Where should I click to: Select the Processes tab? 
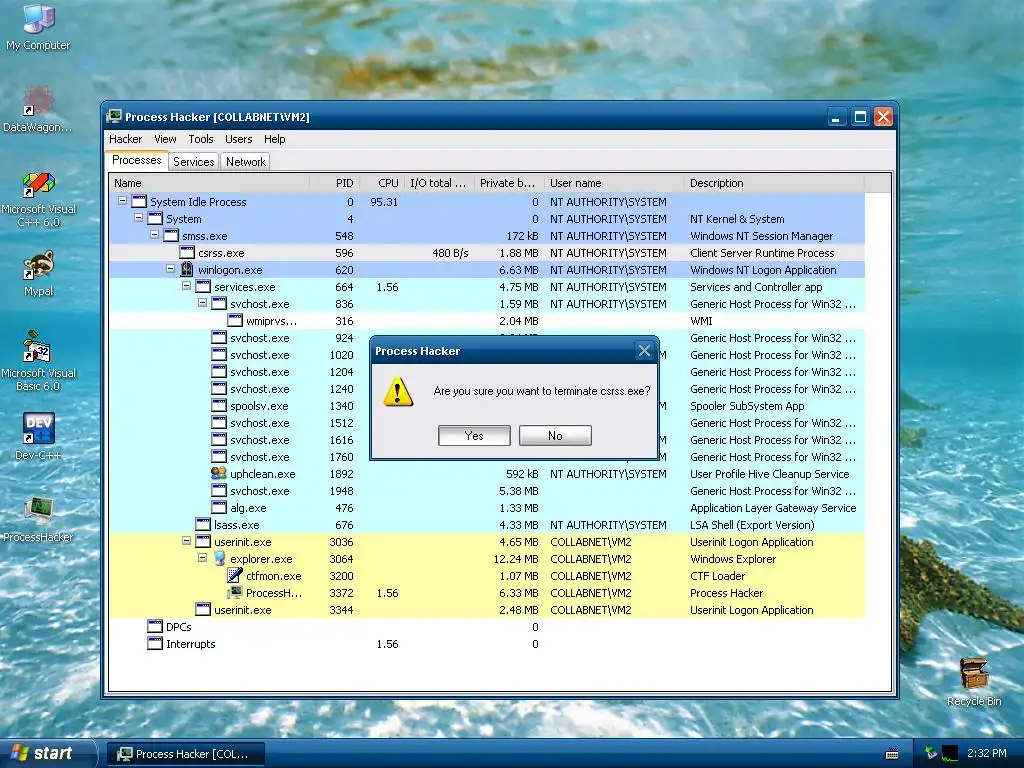[136, 160]
